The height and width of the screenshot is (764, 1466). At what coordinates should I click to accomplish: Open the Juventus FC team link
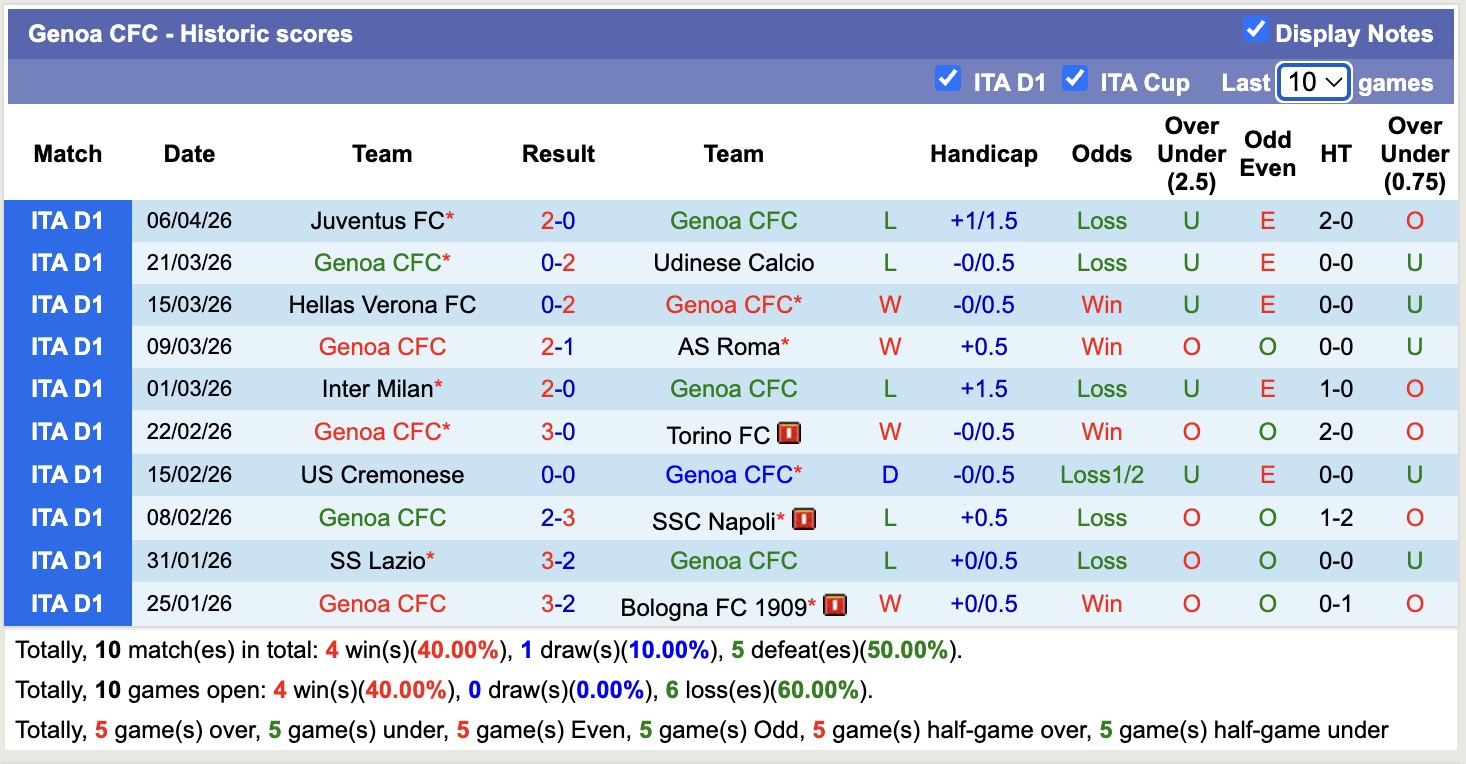375,221
